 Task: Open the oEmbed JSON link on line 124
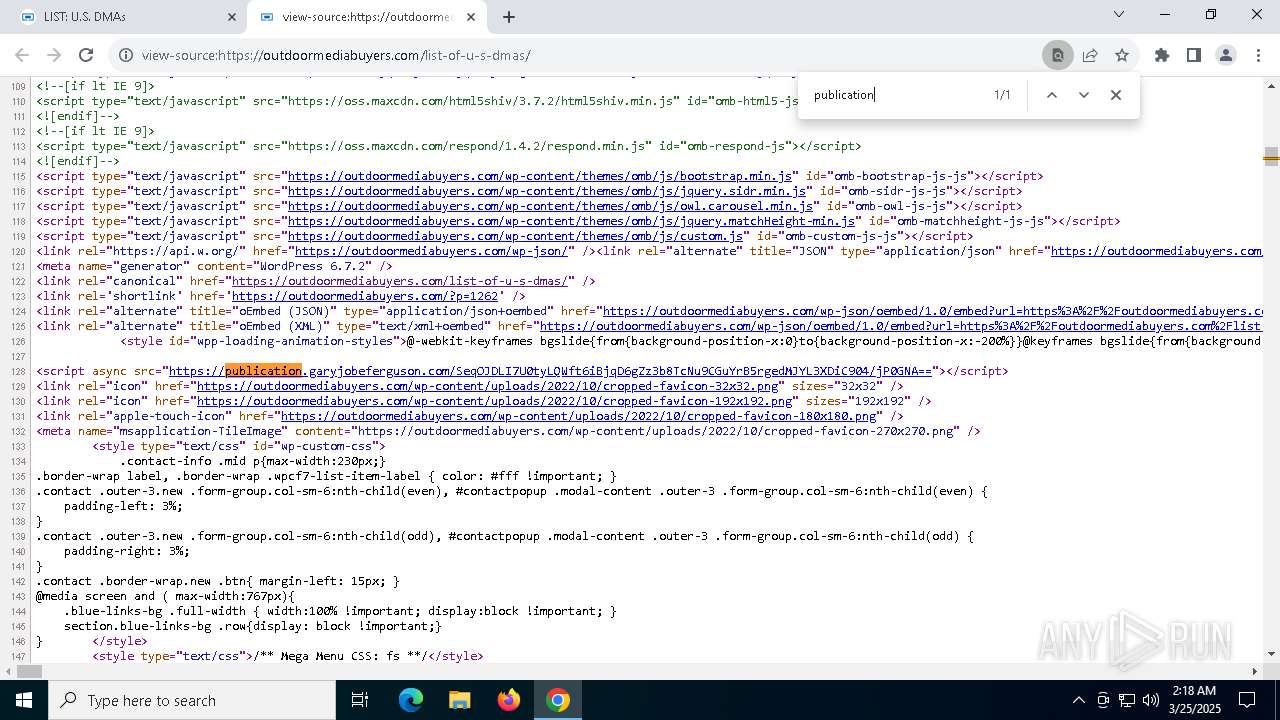click(x=932, y=311)
